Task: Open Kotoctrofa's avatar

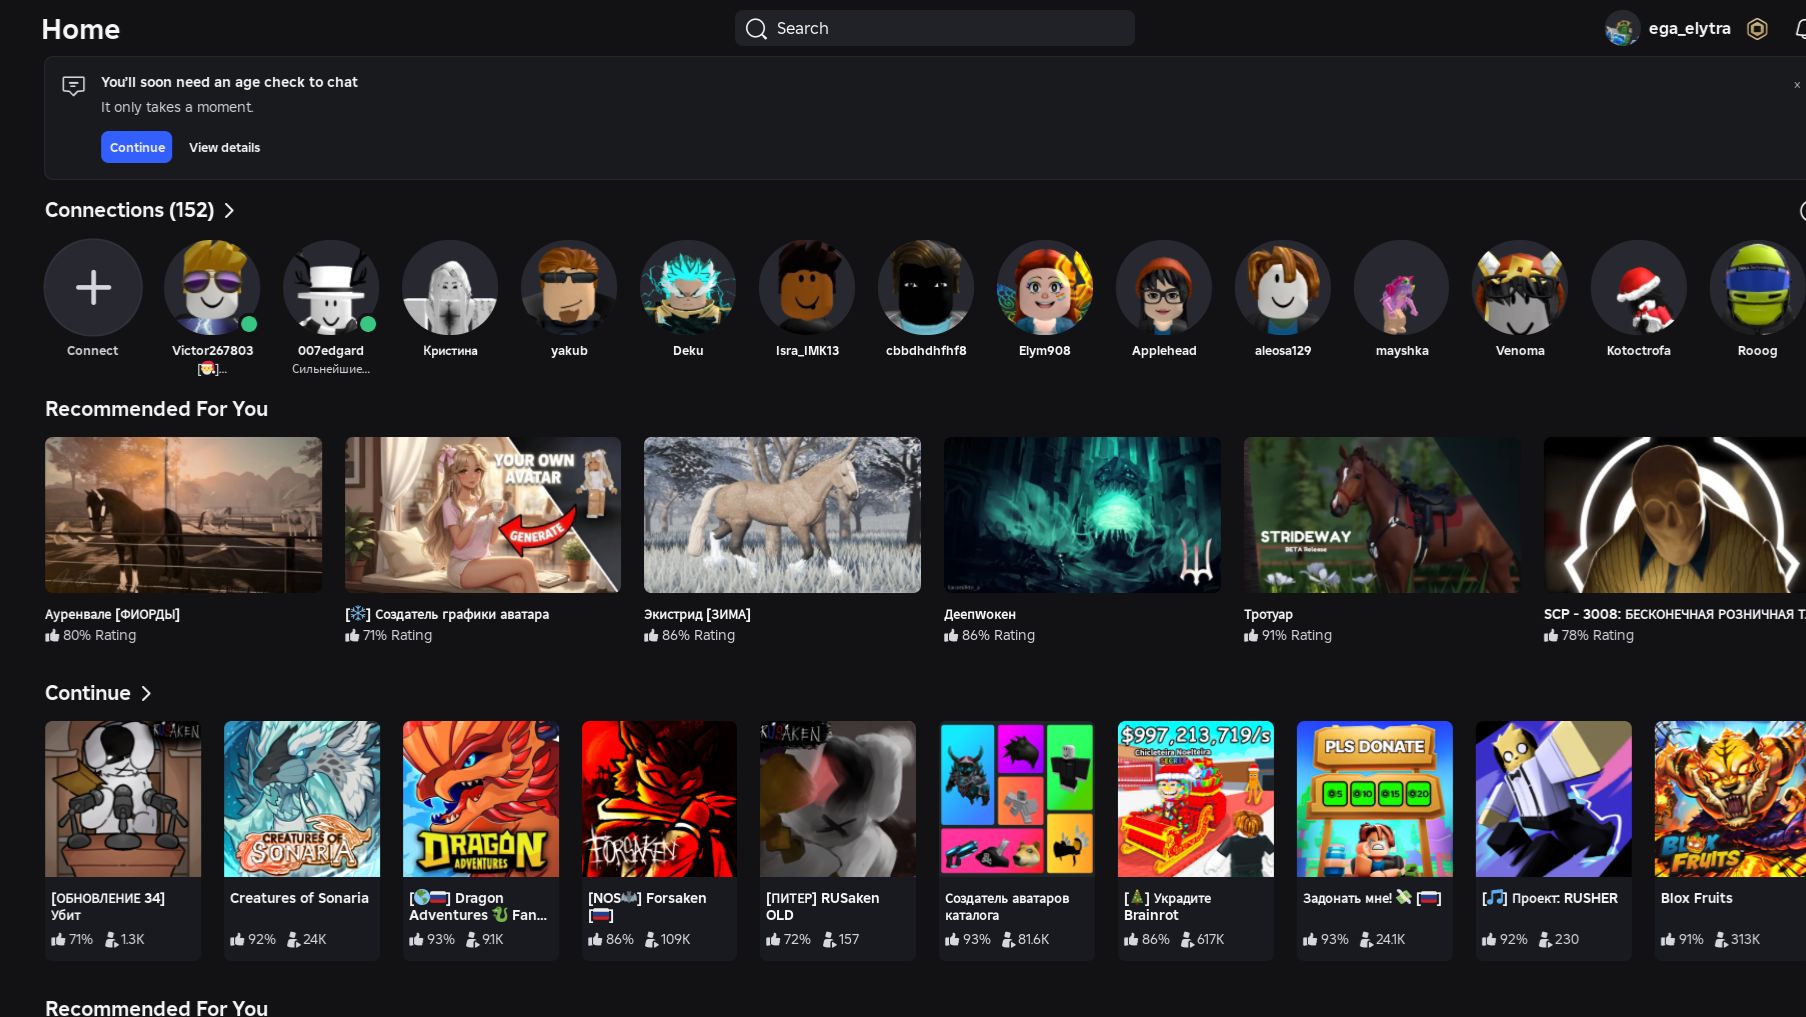Action: [x=1639, y=288]
